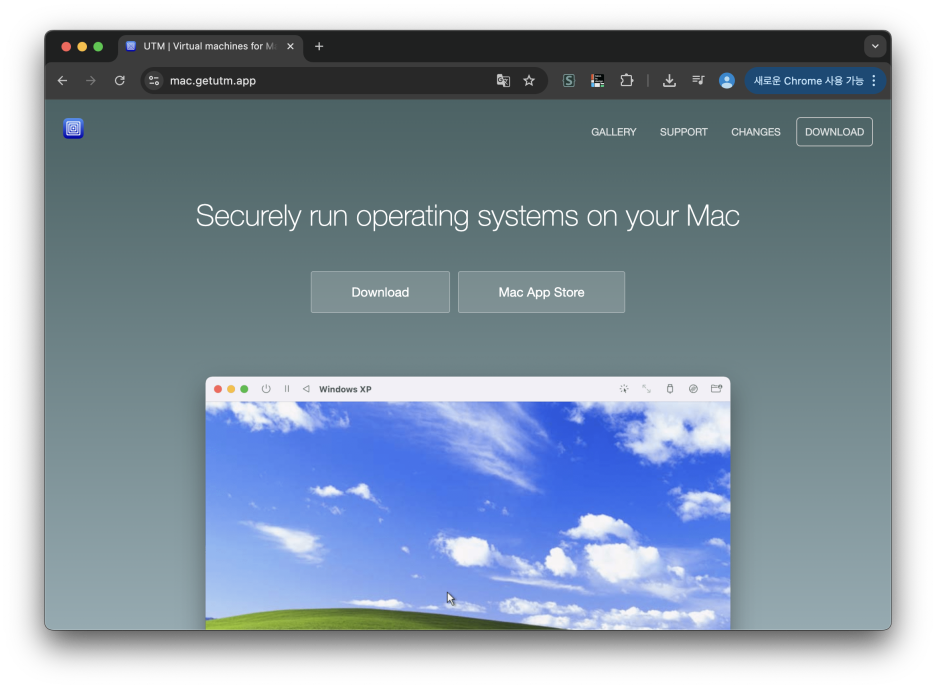Open the SUPPORT nav link

click(683, 132)
